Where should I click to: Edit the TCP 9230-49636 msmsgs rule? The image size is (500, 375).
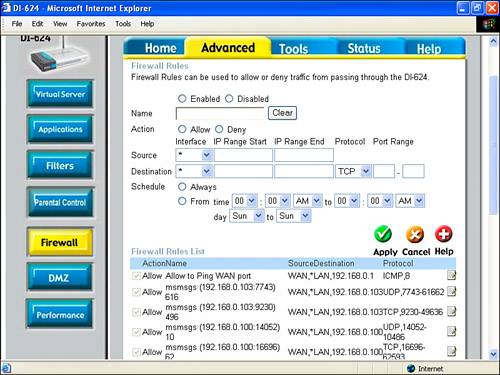[451, 312]
